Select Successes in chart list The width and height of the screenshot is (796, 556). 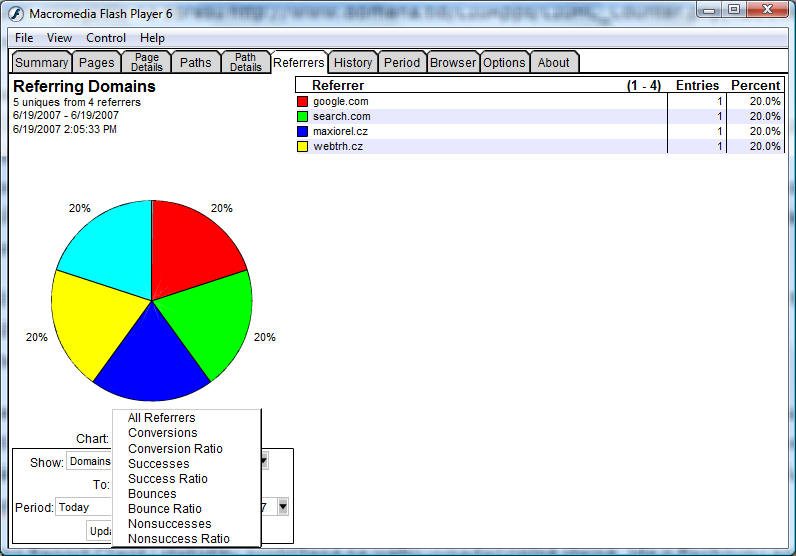coord(158,464)
